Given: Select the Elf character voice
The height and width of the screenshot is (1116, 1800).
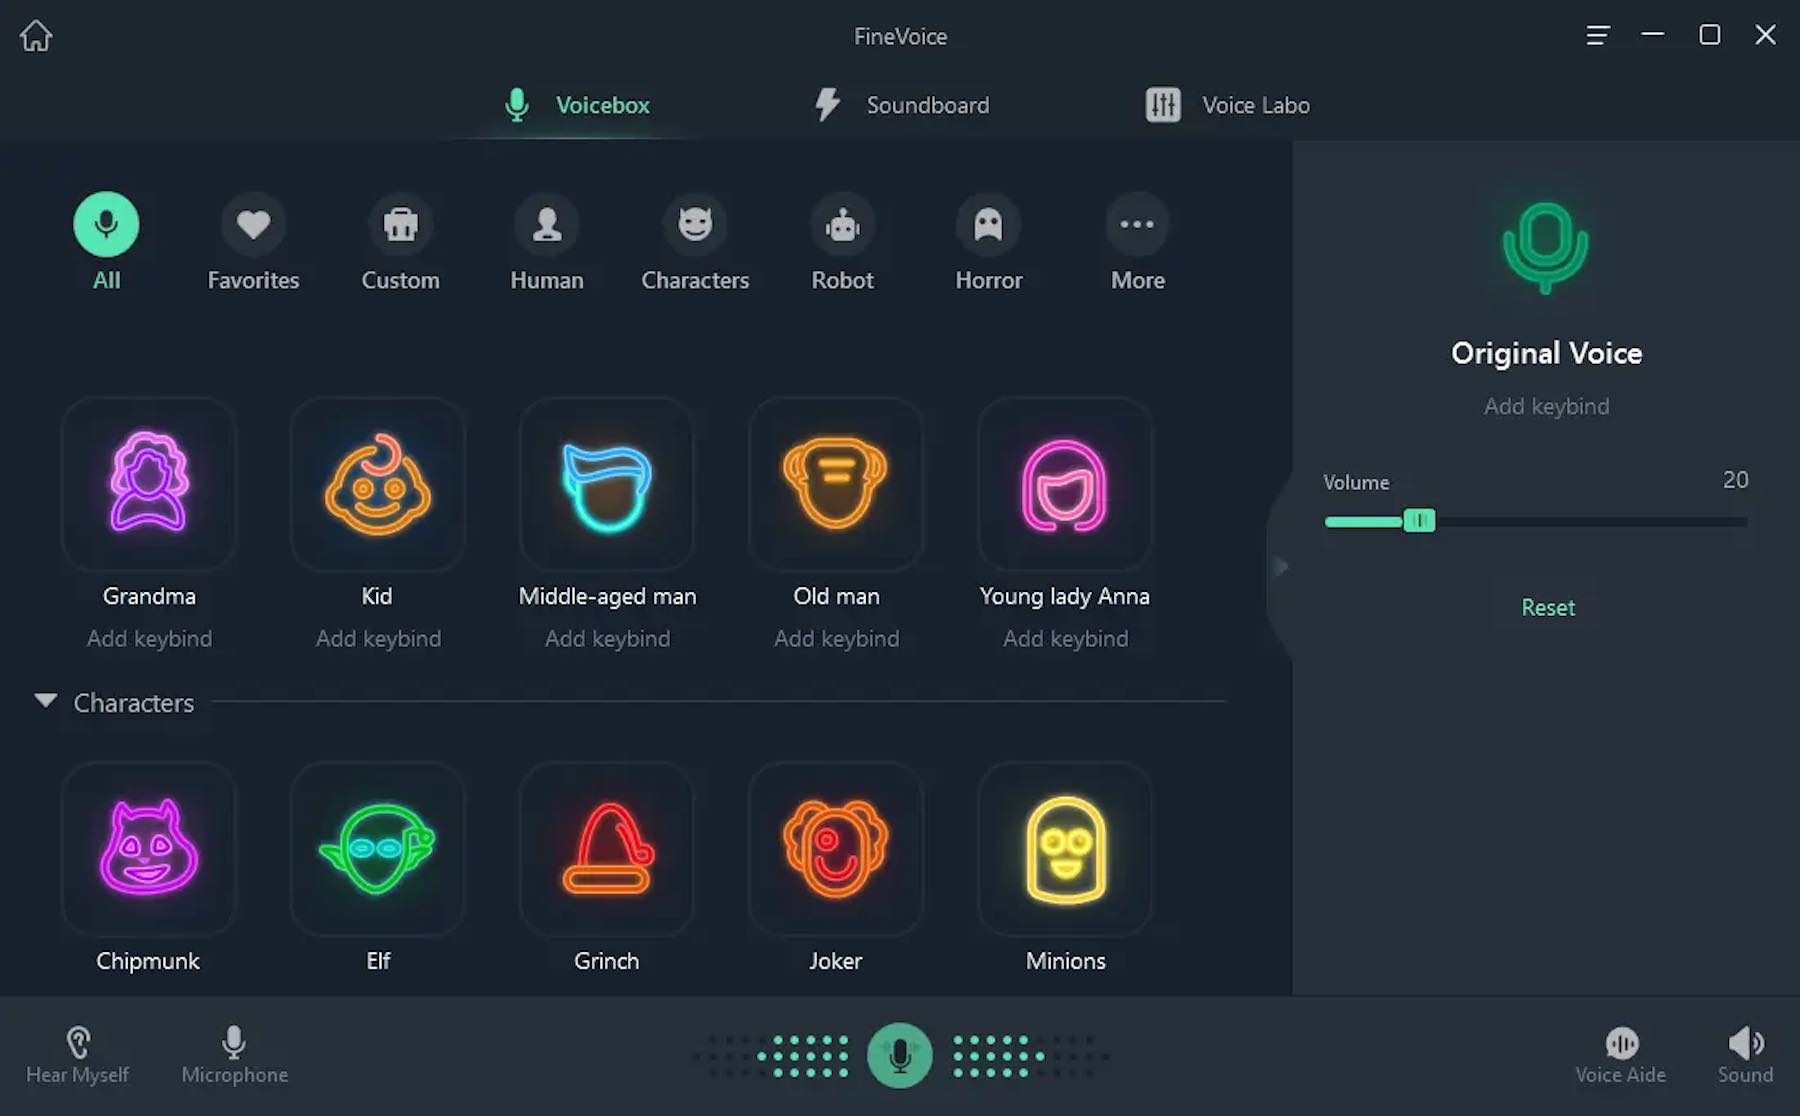Looking at the screenshot, I should pyautogui.click(x=377, y=850).
